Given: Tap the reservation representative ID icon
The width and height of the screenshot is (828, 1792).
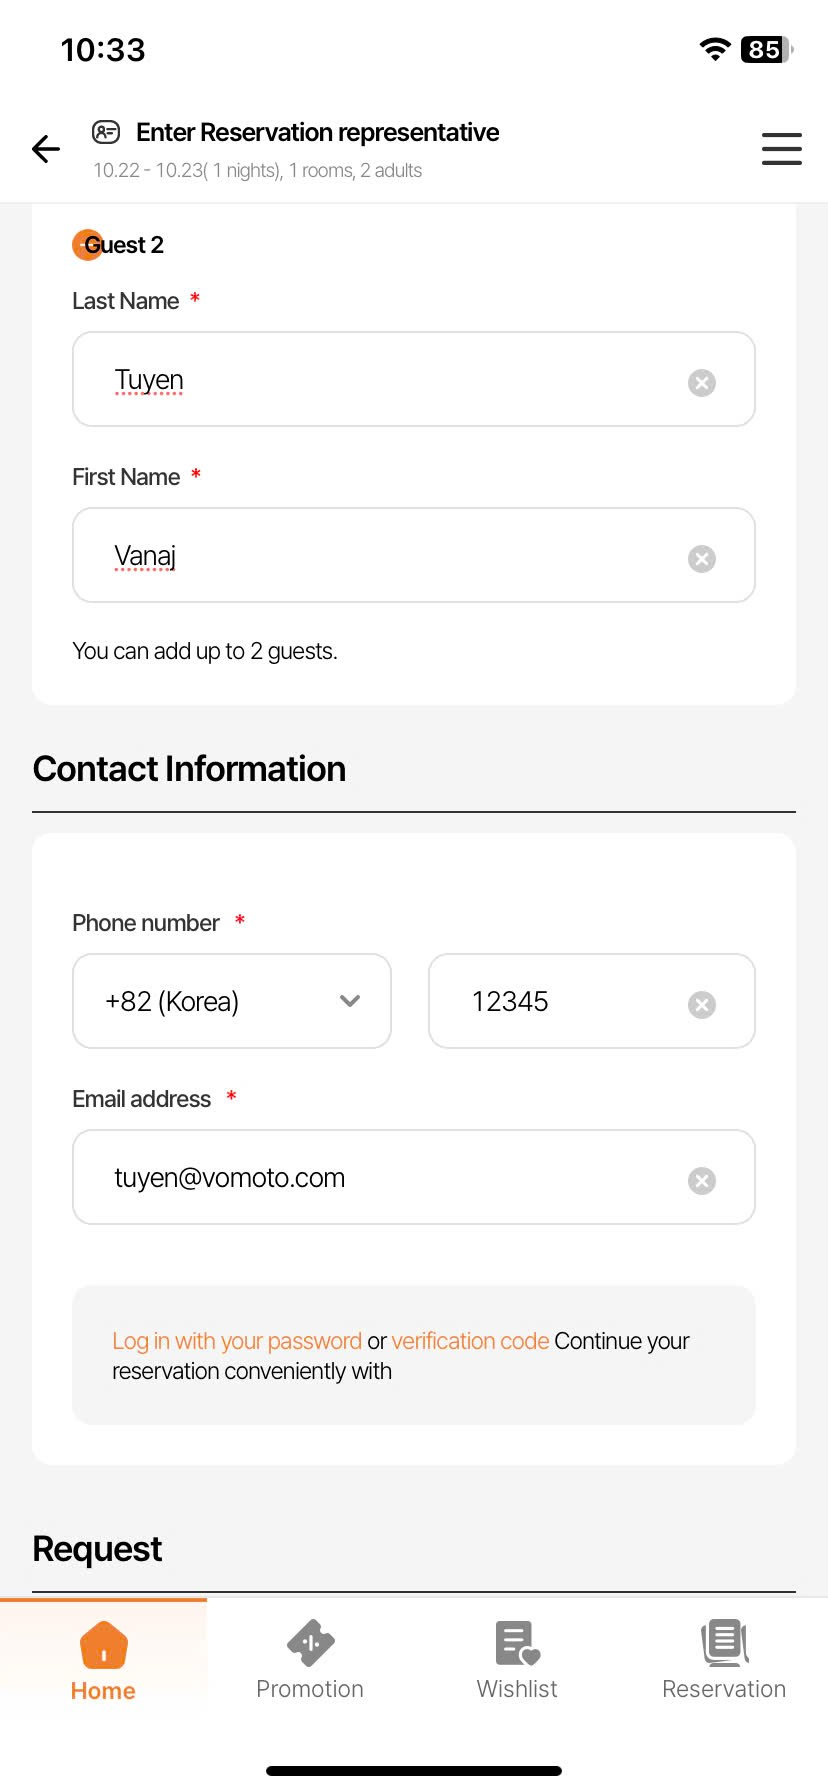Looking at the screenshot, I should [106, 132].
